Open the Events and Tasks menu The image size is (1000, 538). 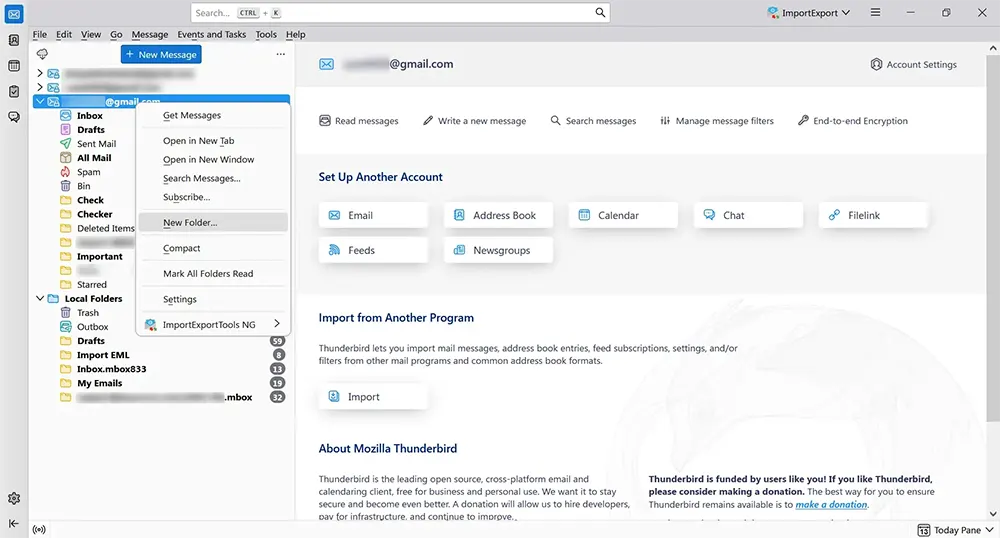point(212,34)
